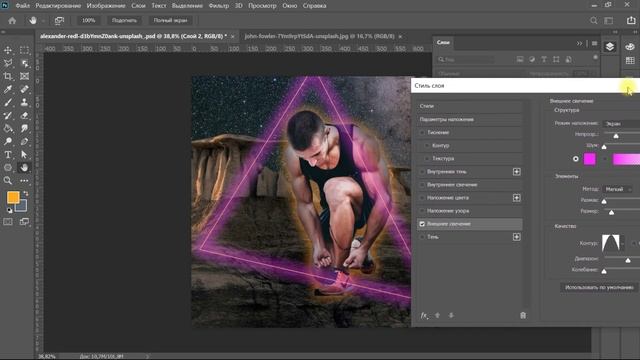This screenshot has height=360, width=640.
Task: Open the extra tools ellipsis menu
Action: [24, 180]
